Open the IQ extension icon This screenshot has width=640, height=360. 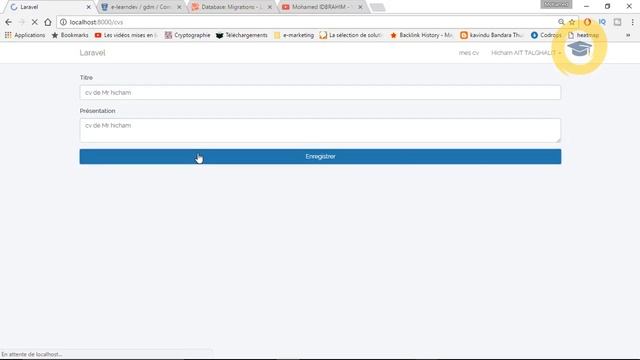point(602,22)
